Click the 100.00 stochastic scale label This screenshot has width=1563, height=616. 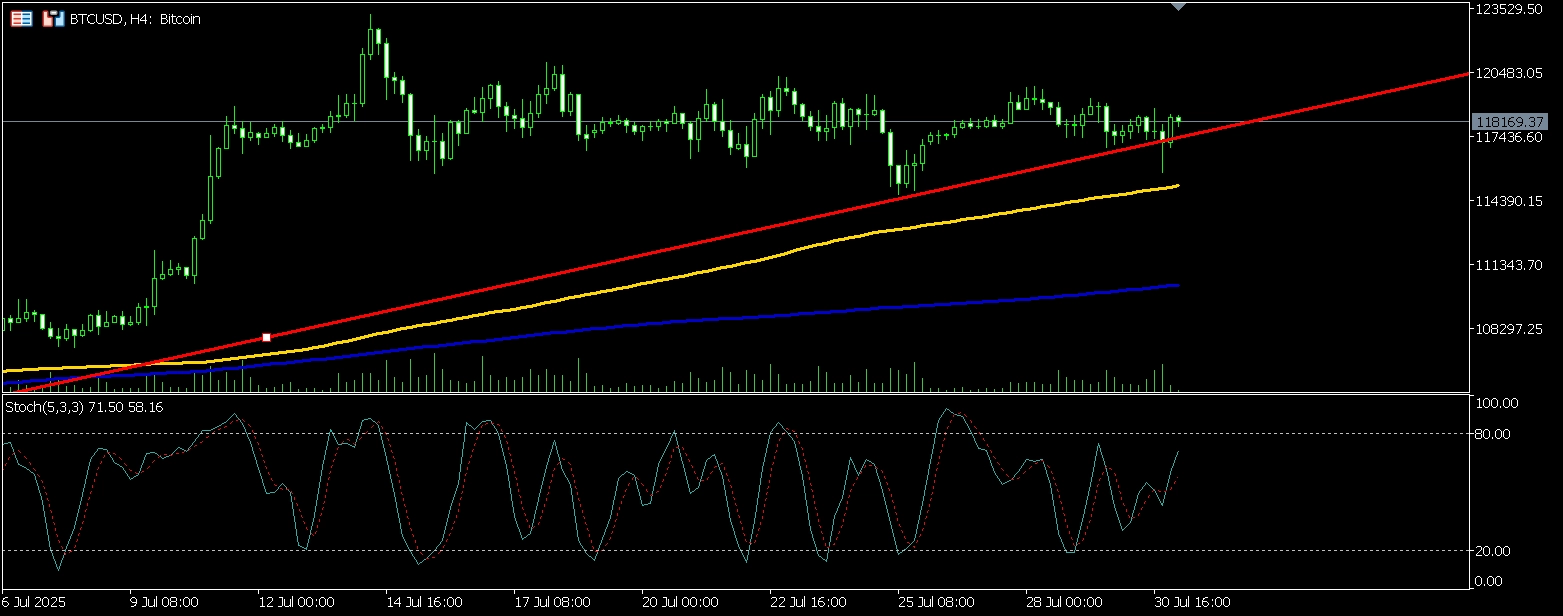pyautogui.click(x=1497, y=403)
